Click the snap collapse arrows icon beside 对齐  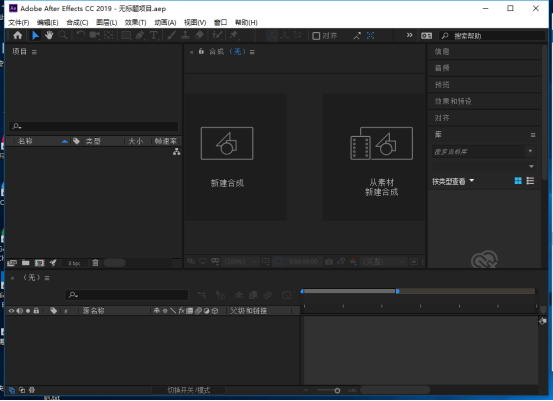click(x=357, y=36)
